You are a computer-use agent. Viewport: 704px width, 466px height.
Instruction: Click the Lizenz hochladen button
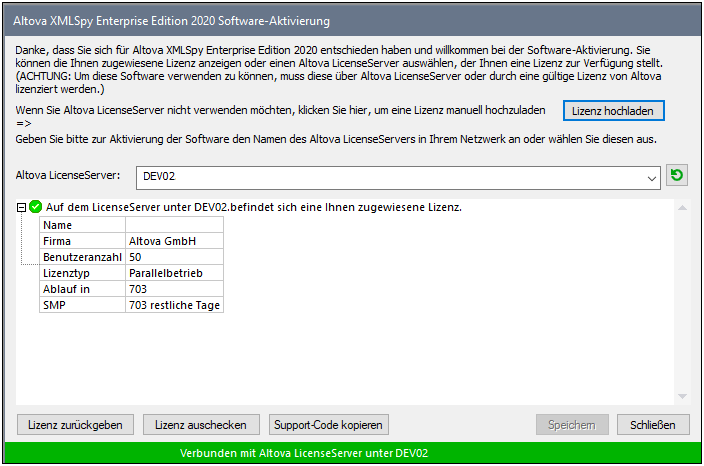[x=613, y=111]
